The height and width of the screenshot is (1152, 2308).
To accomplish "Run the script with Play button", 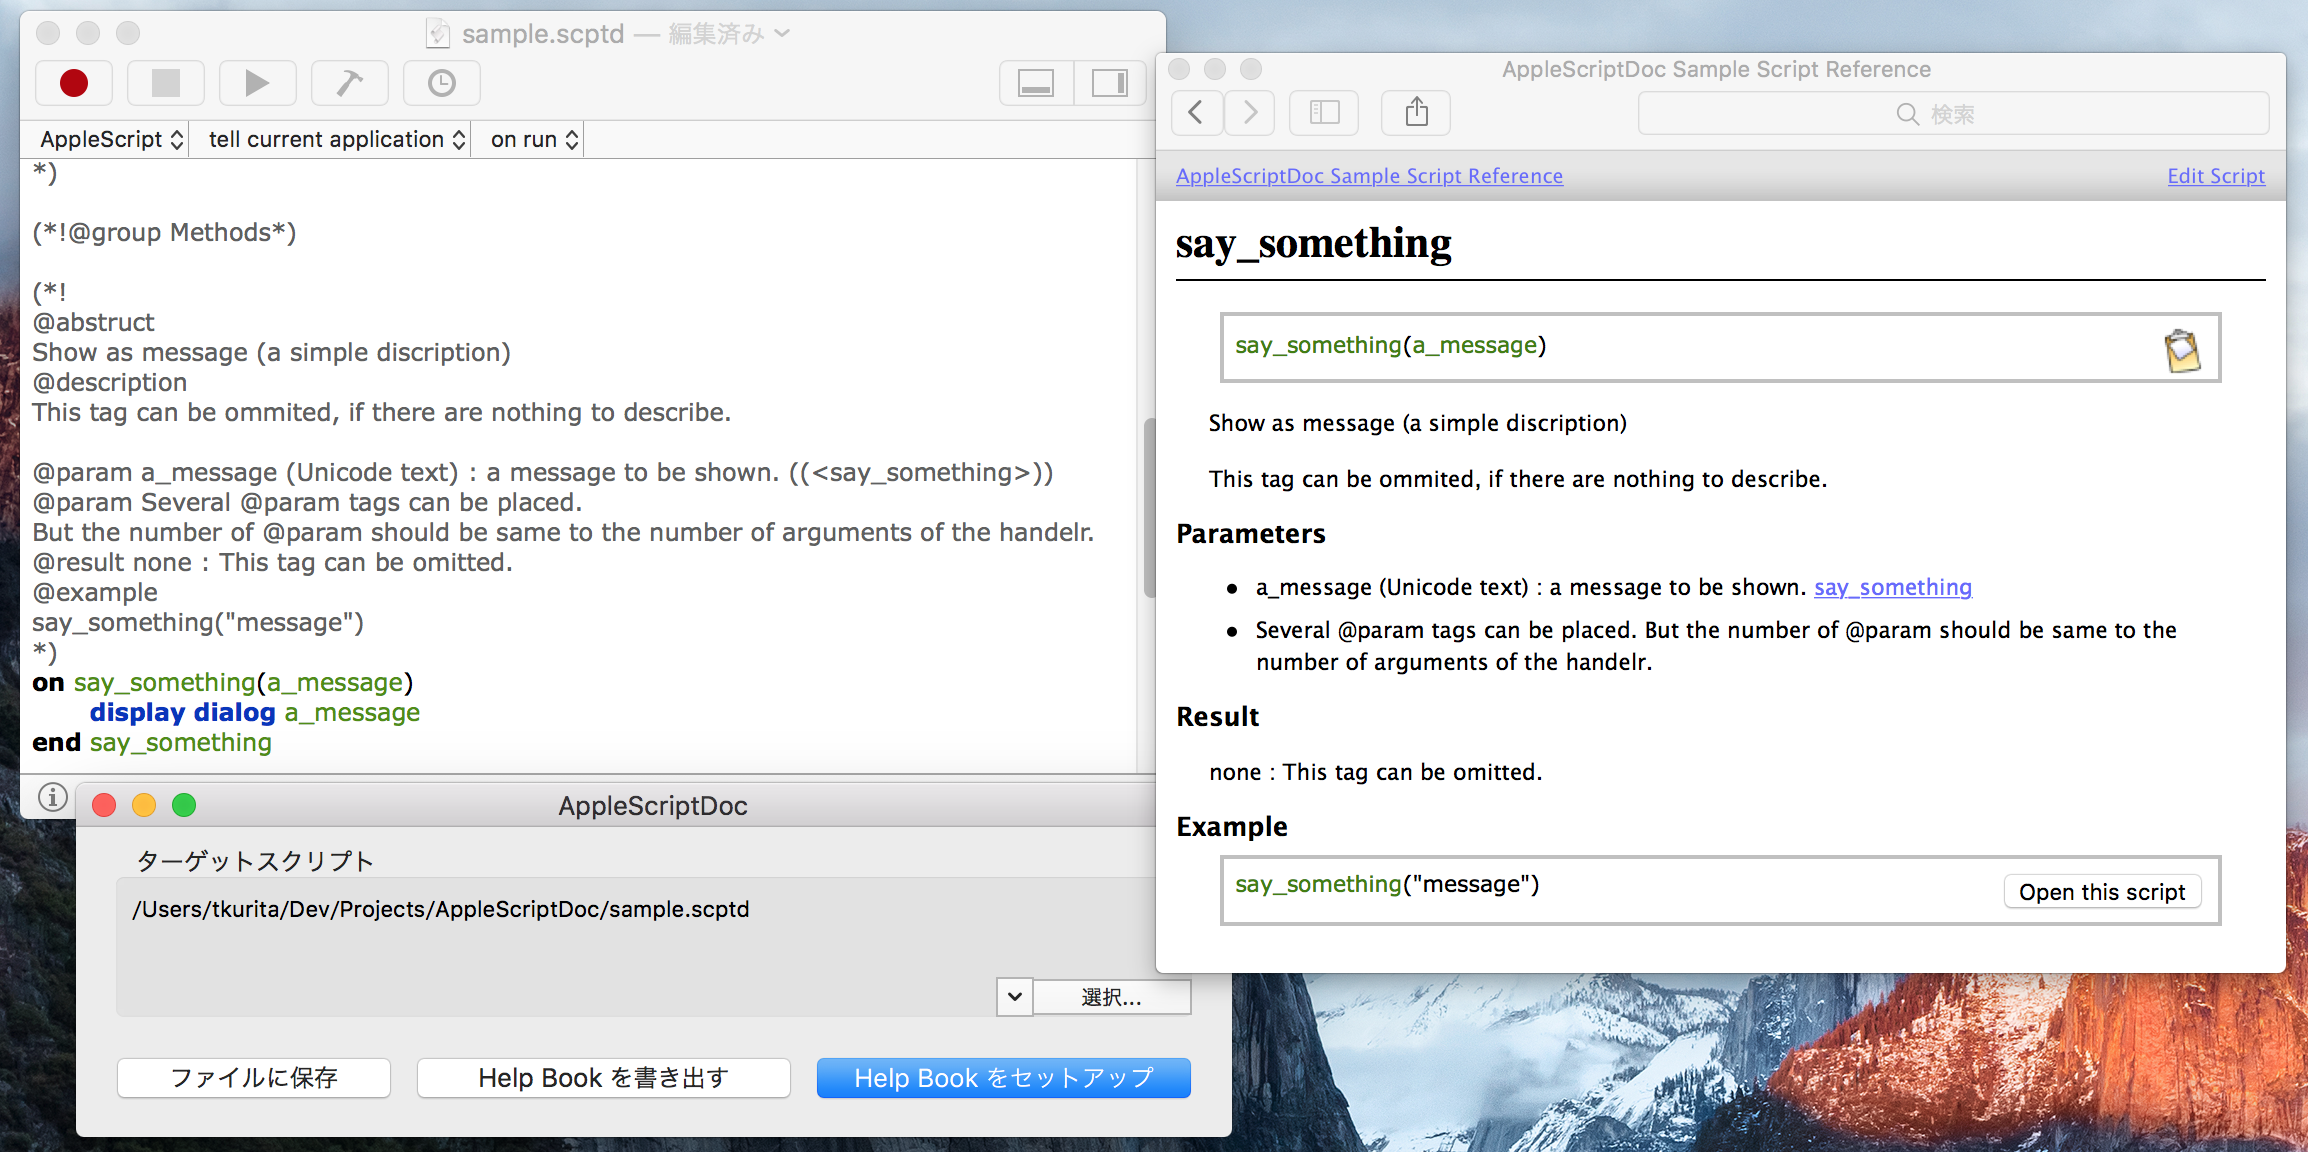I will 257,83.
